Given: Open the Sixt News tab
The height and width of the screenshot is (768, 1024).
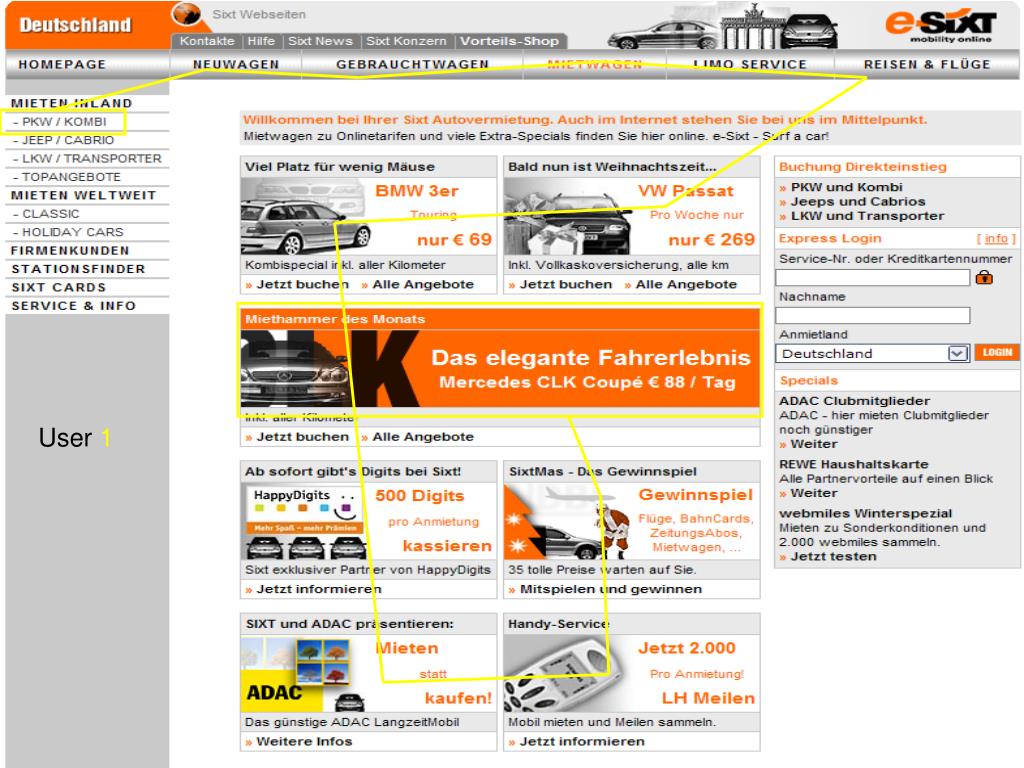Looking at the screenshot, I should tap(320, 40).
